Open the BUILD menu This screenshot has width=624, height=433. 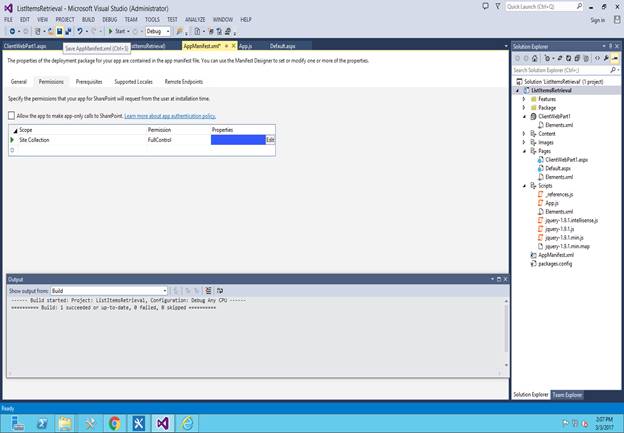88,20
